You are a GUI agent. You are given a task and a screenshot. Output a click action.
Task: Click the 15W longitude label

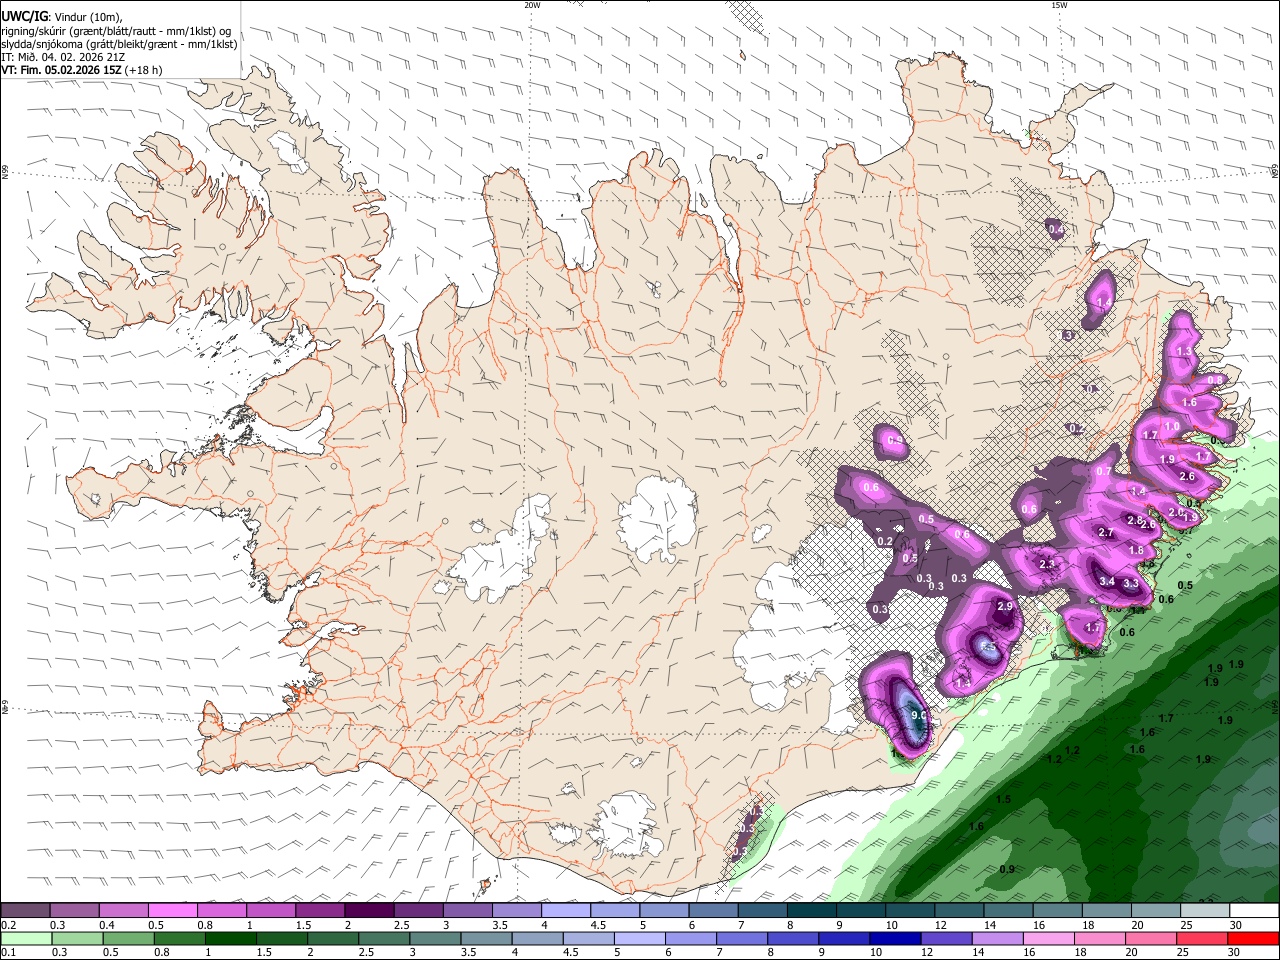[1059, 5]
